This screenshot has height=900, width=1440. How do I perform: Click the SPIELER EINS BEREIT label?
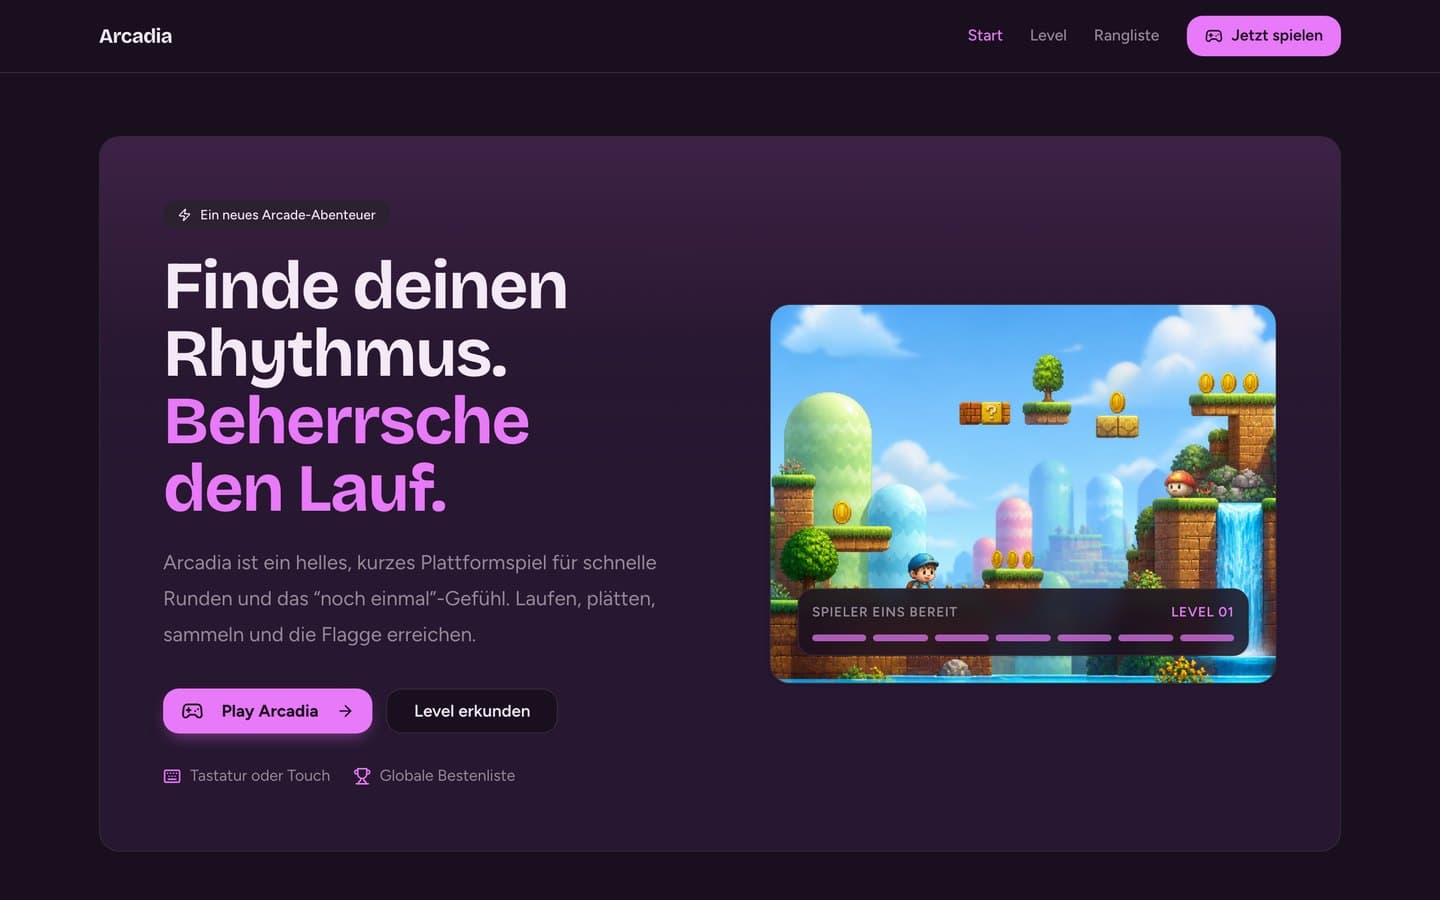click(885, 612)
